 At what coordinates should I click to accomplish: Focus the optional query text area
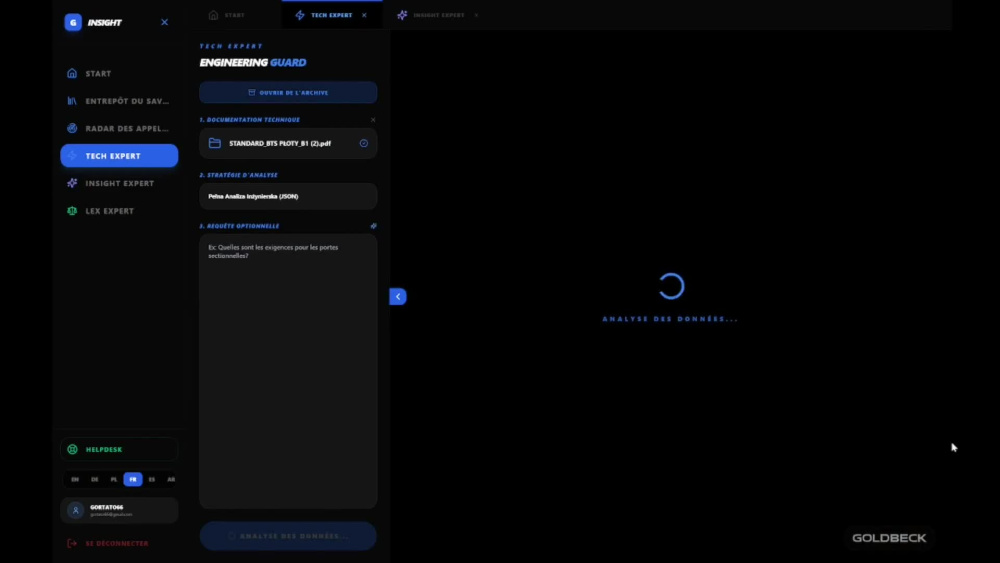pos(288,371)
